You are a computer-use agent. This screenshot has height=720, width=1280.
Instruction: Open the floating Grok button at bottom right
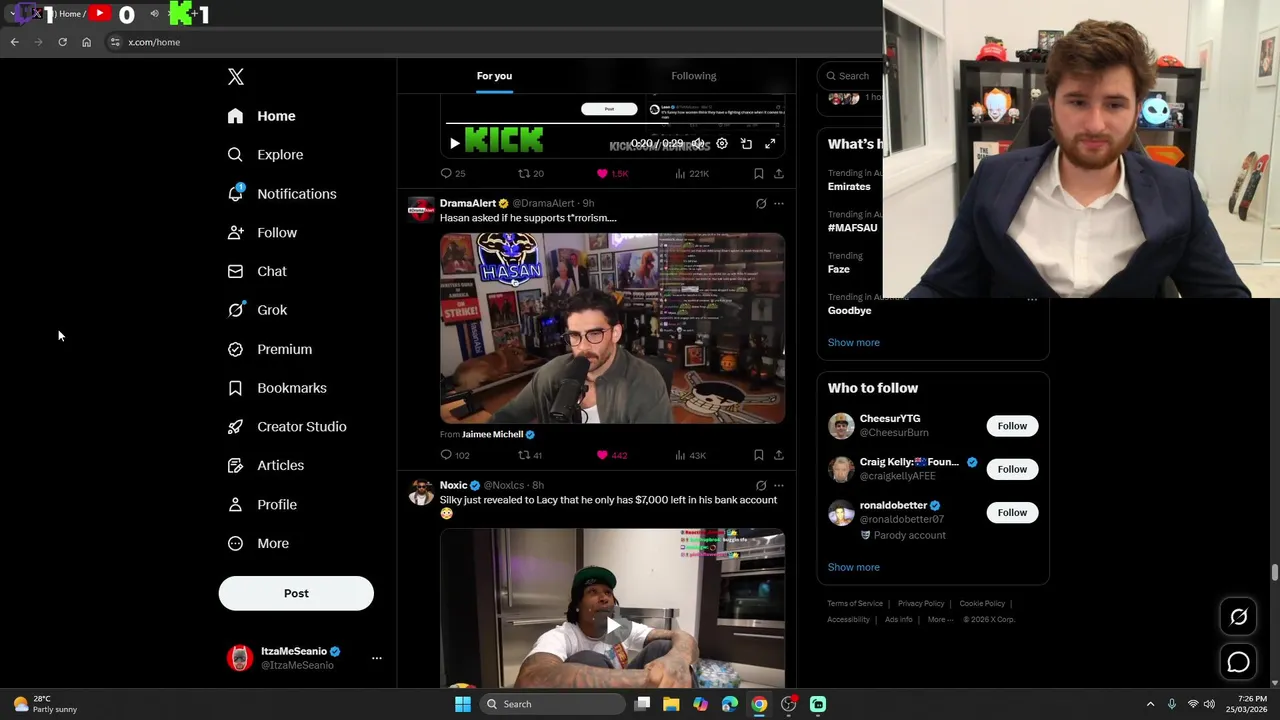point(1238,618)
